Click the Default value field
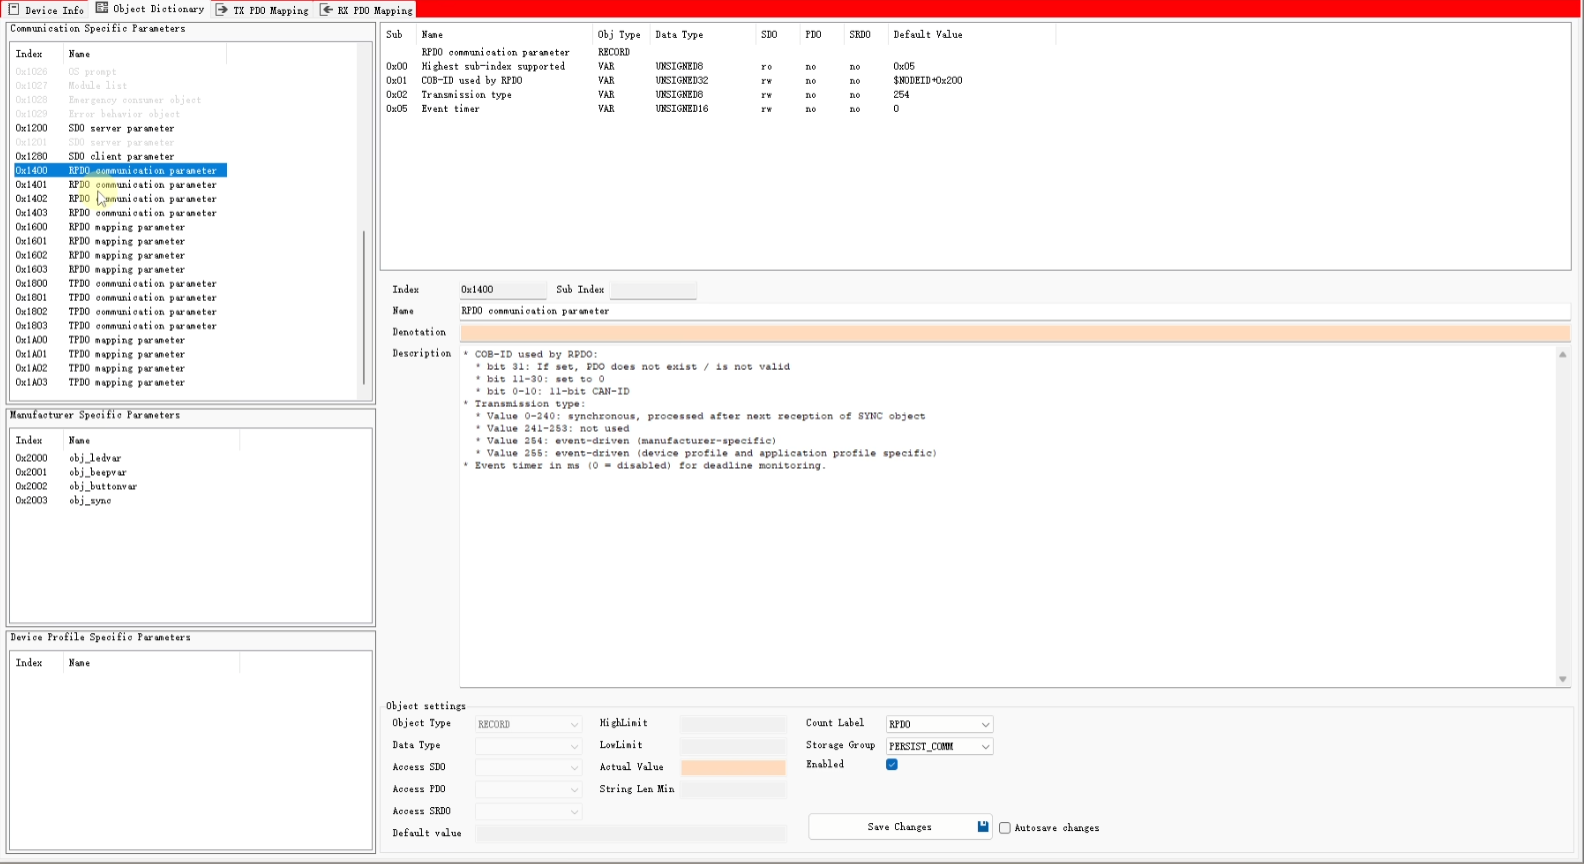The image size is (1584, 864). click(x=630, y=833)
